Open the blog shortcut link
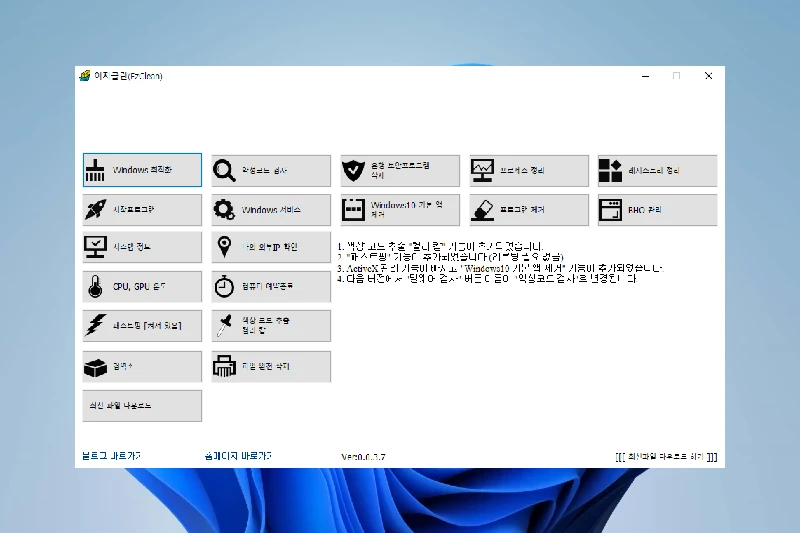Viewport: 800px width, 533px height. click(111, 456)
